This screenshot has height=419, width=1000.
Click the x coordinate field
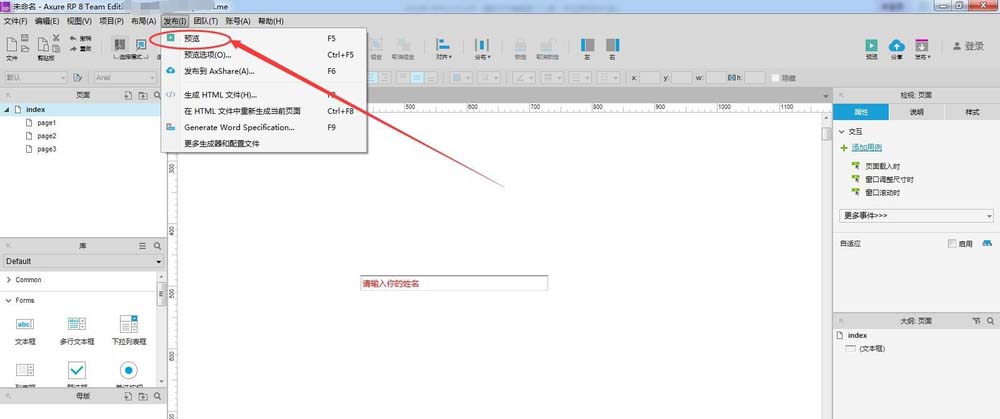(x=649, y=78)
